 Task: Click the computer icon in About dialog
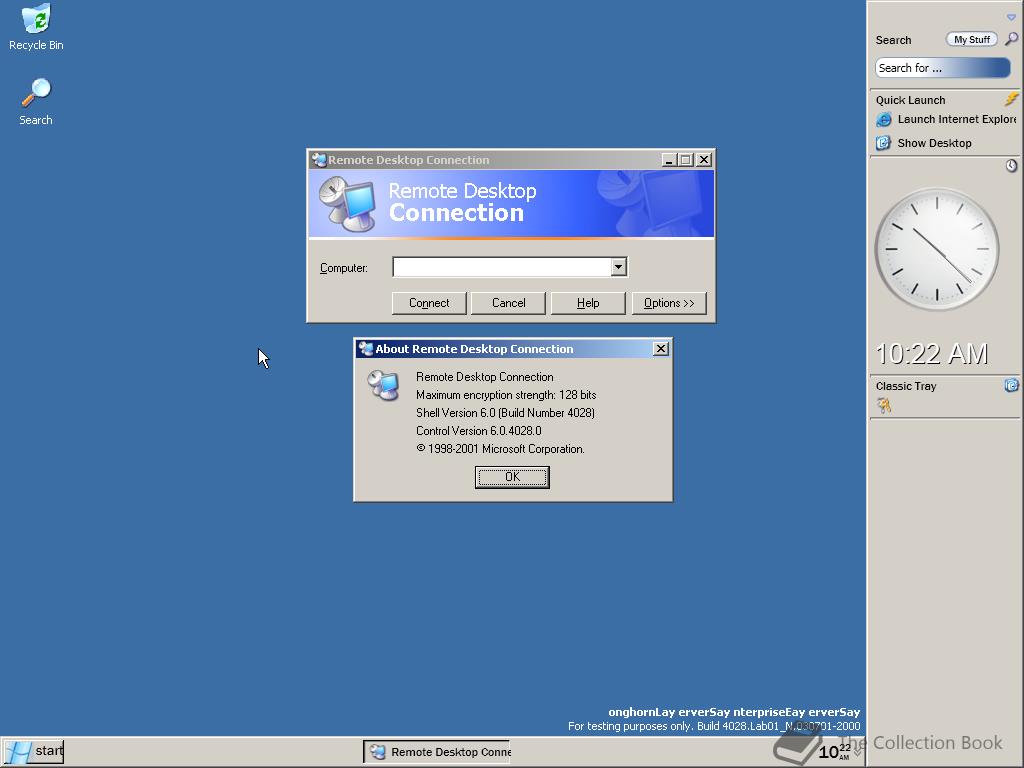[383, 385]
